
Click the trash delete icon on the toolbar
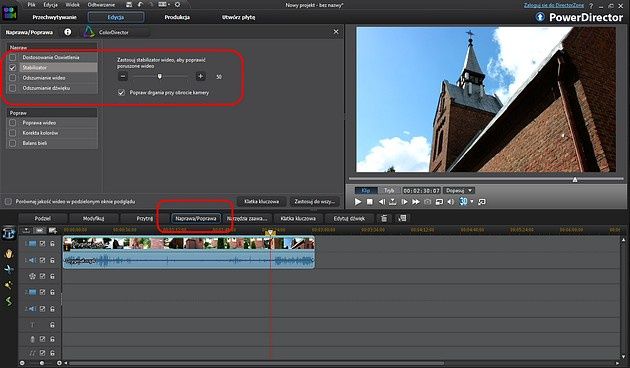coord(384,218)
